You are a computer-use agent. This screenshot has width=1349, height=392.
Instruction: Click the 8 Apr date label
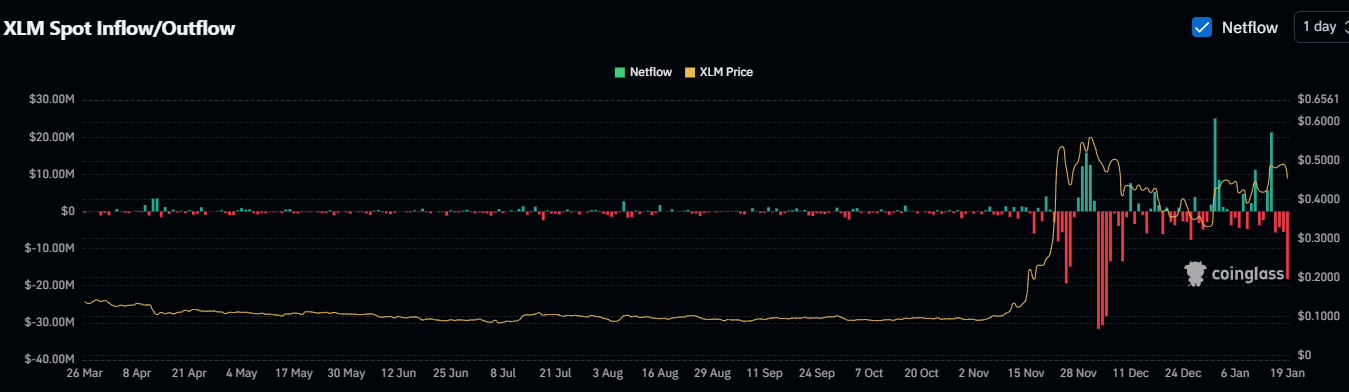(138, 373)
